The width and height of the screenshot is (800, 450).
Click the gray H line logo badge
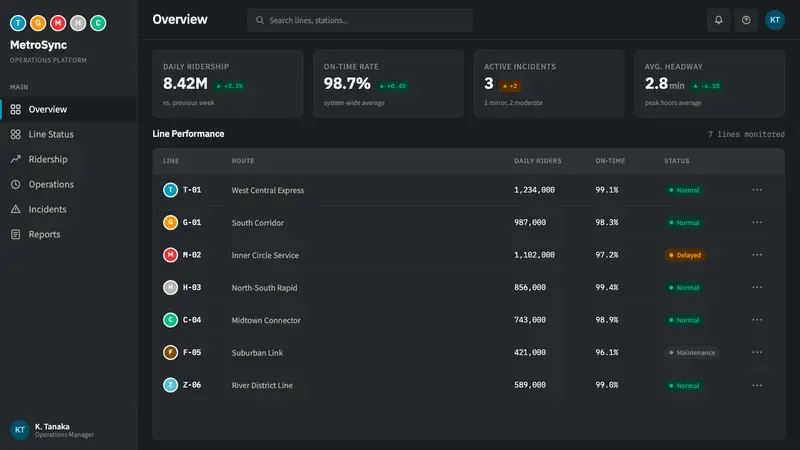(x=78, y=23)
